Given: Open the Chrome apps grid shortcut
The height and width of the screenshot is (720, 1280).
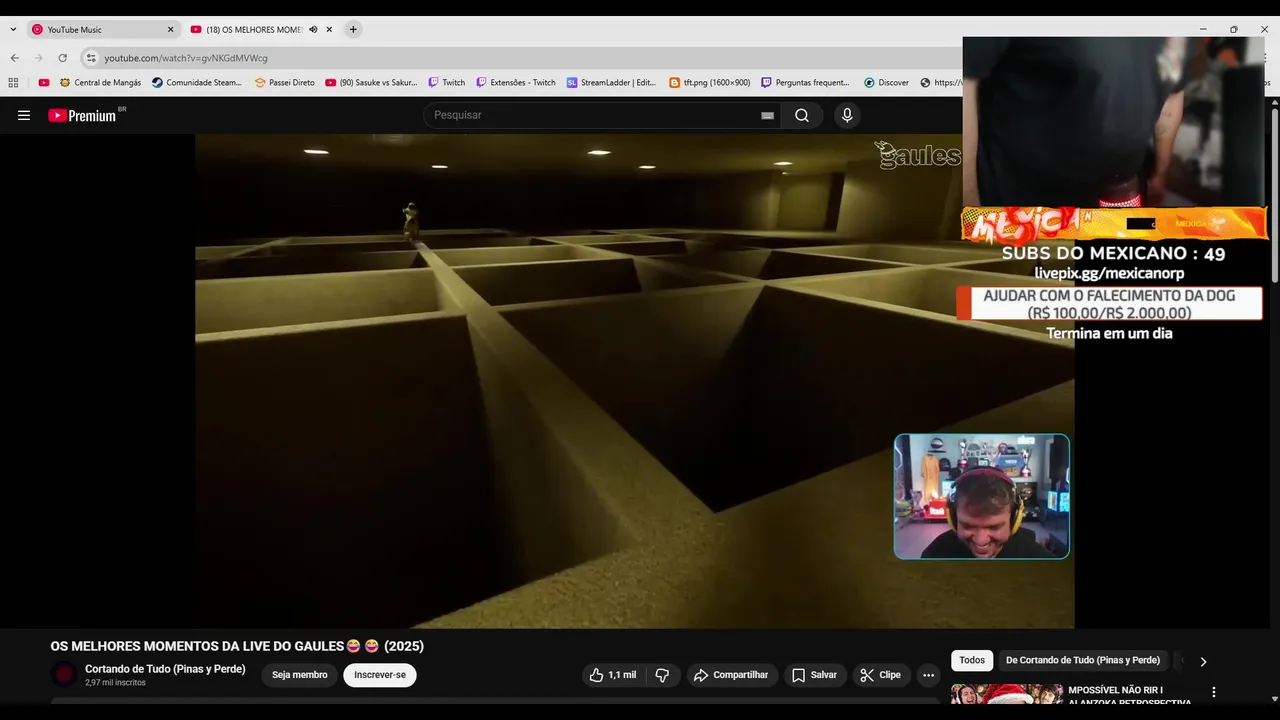Looking at the screenshot, I should (x=13, y=83).
